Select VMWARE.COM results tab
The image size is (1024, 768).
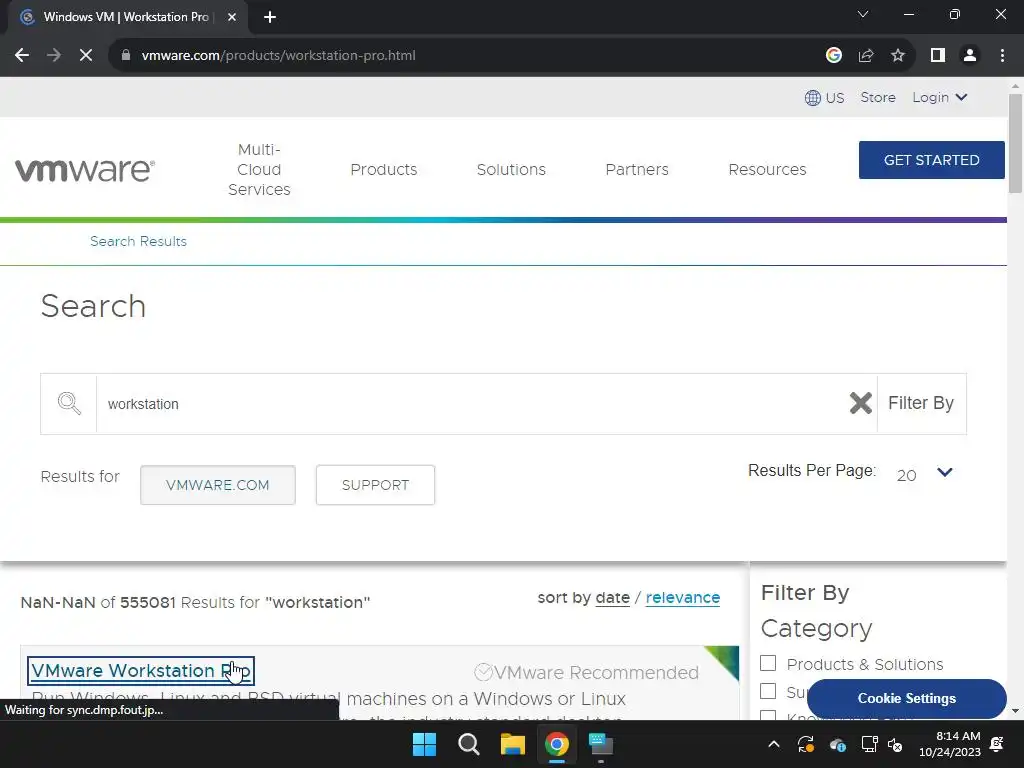(217, 485)
